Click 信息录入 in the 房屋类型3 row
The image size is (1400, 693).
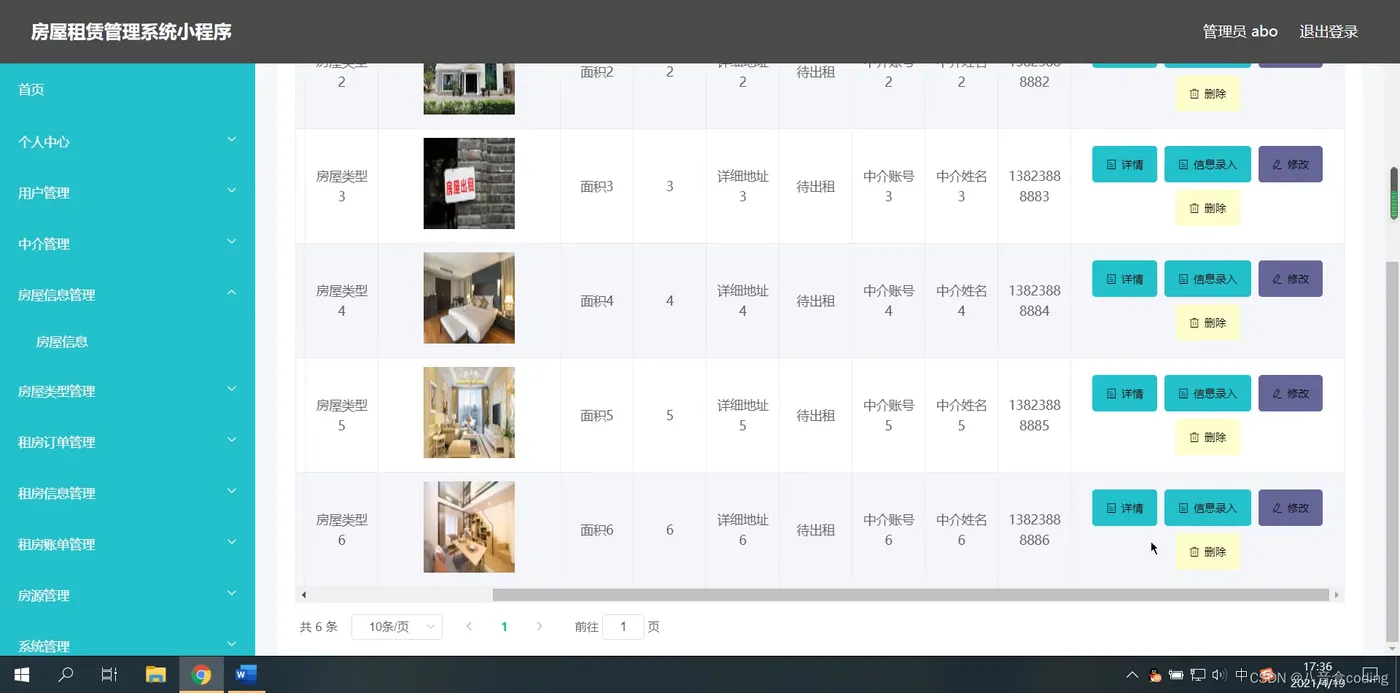[x=1207, y=164]
